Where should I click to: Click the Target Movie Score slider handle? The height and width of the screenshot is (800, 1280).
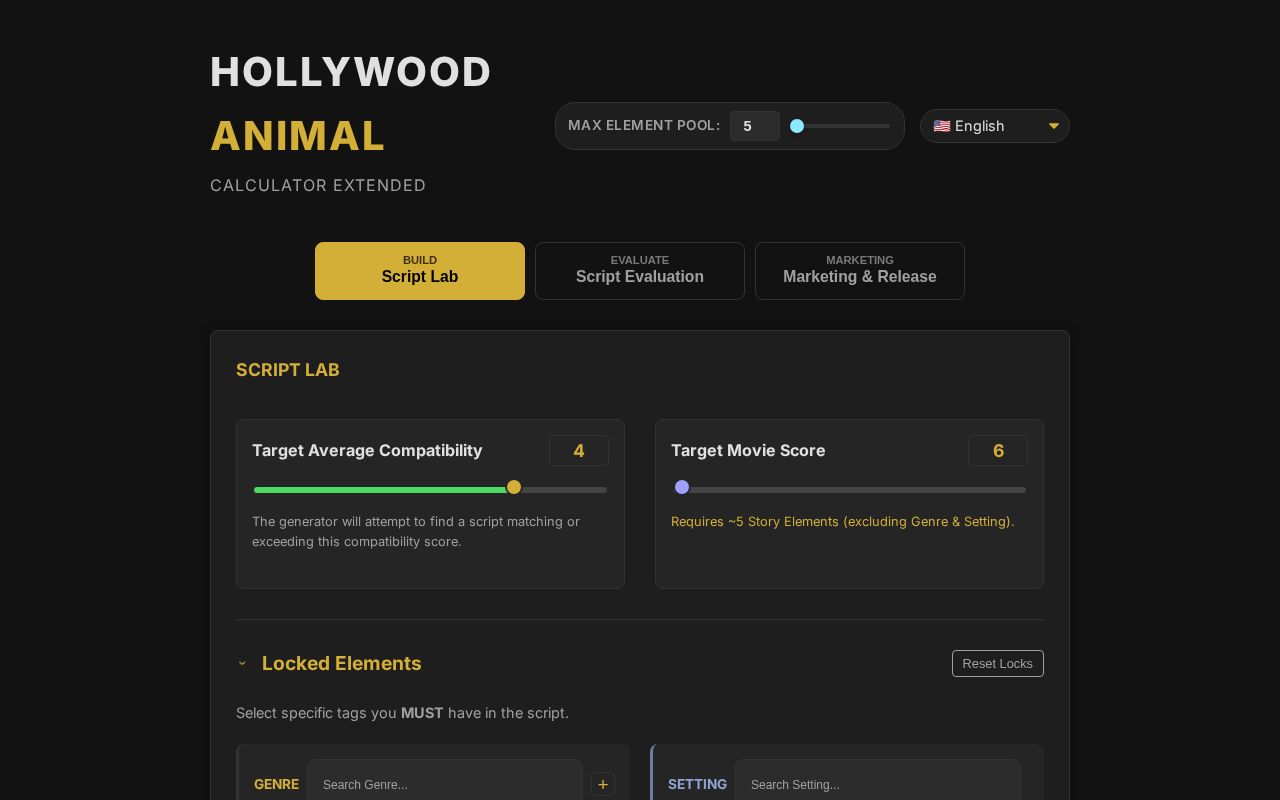682,487
